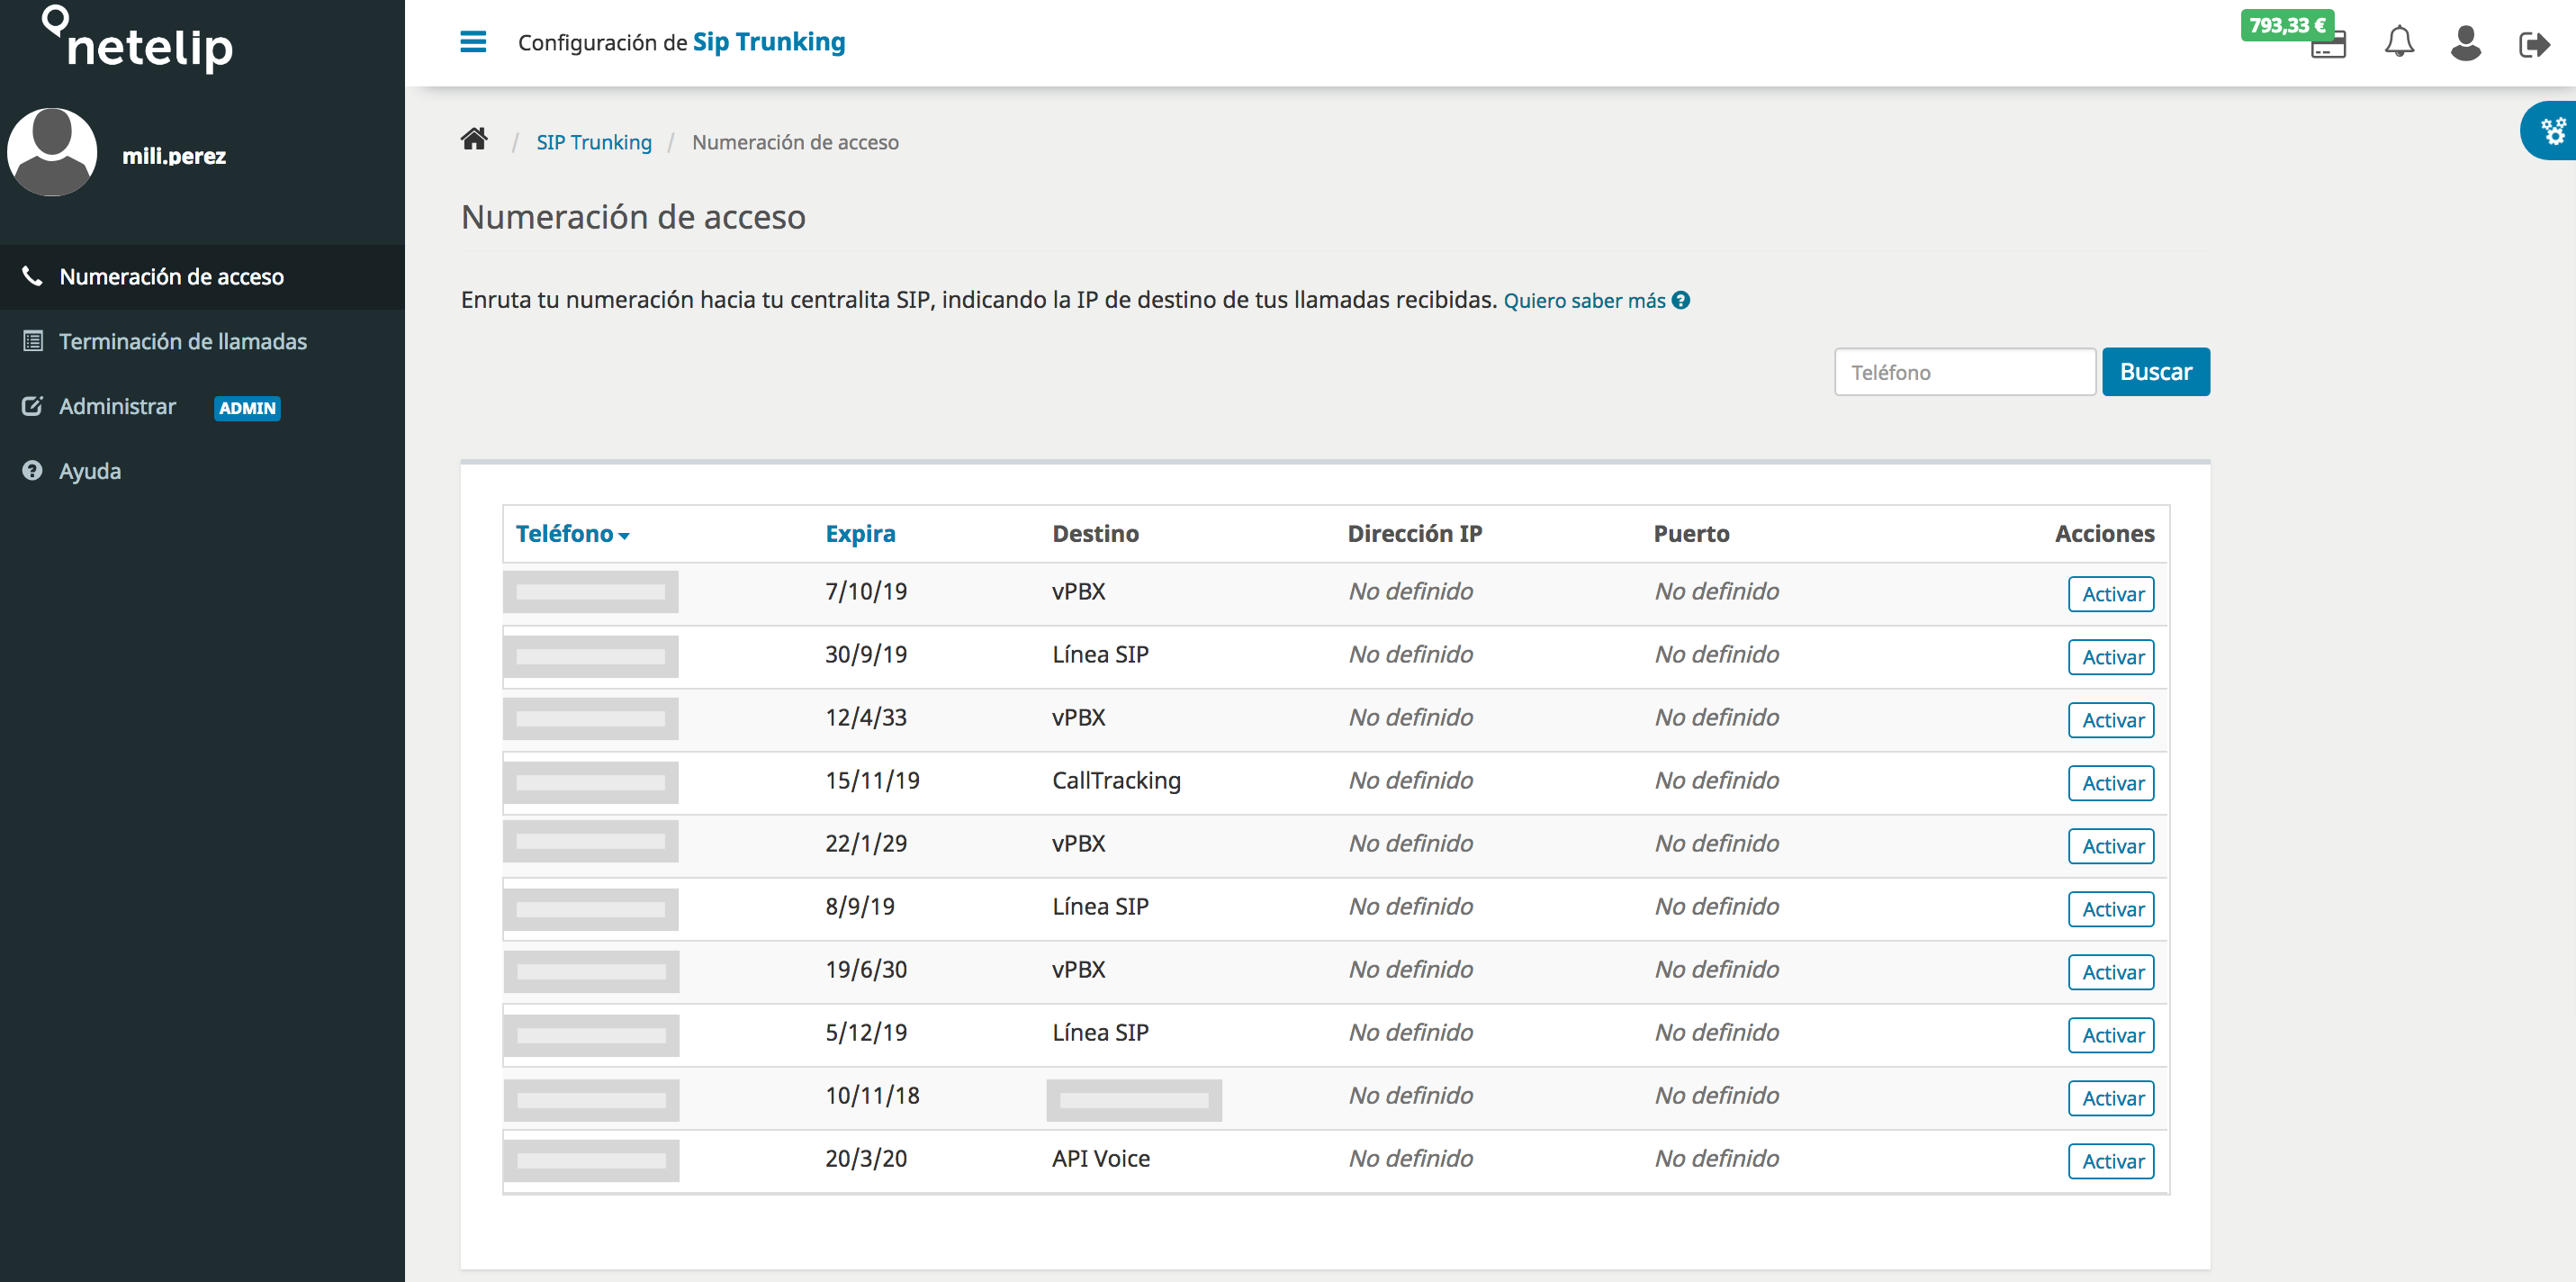Activate the row expiring 12/4/33
This screenshot has width=2576, height=1282.
2111,720
